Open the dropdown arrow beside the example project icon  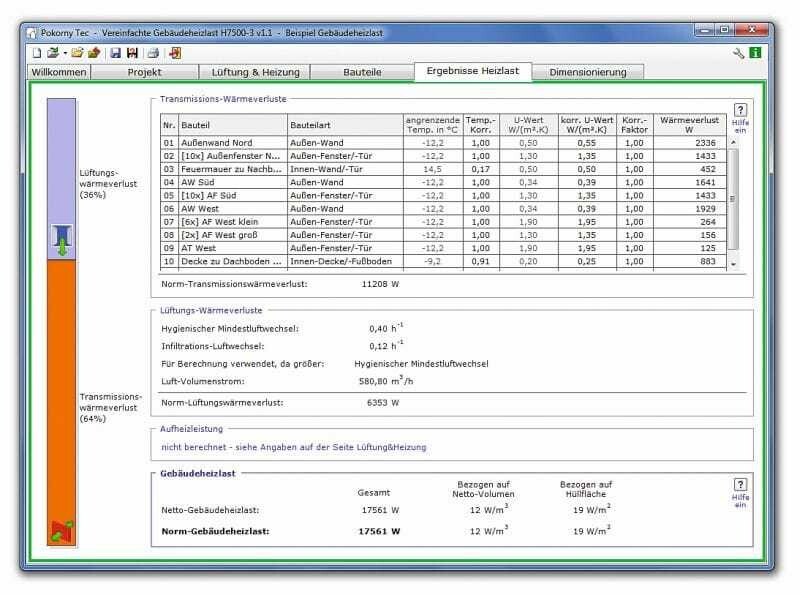(65, 54)
